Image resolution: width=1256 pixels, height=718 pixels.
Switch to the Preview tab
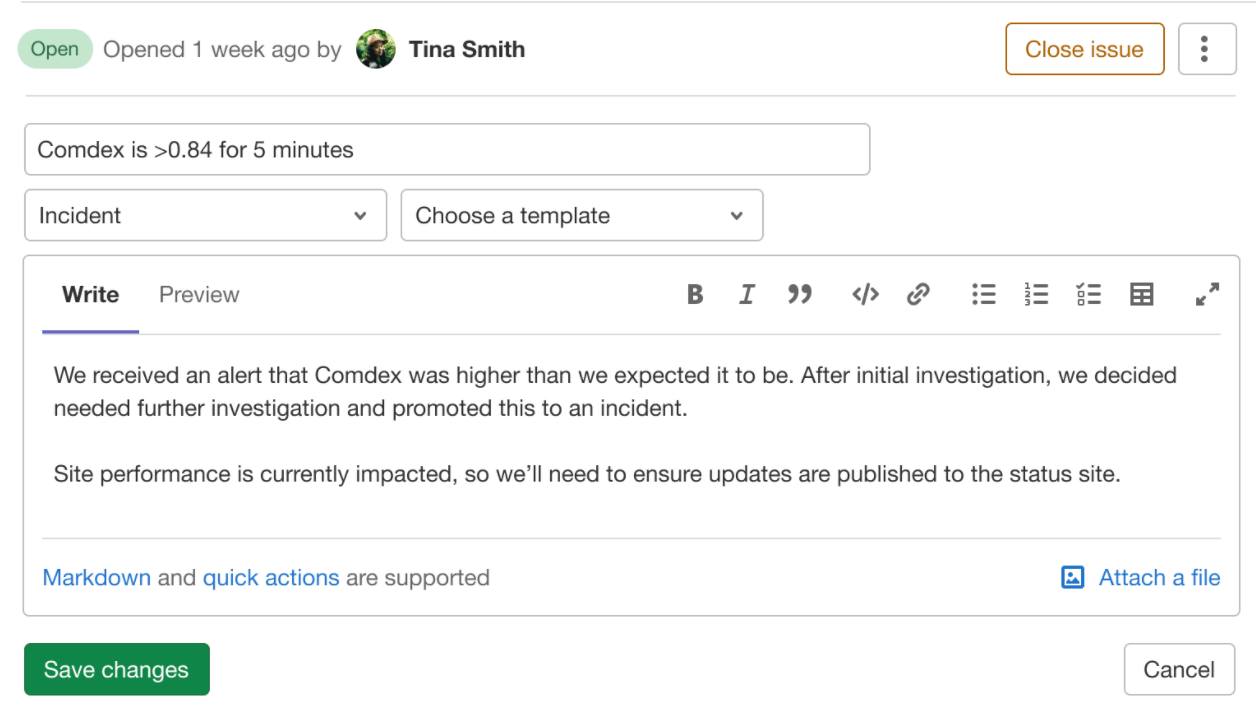tap(198, 294)
